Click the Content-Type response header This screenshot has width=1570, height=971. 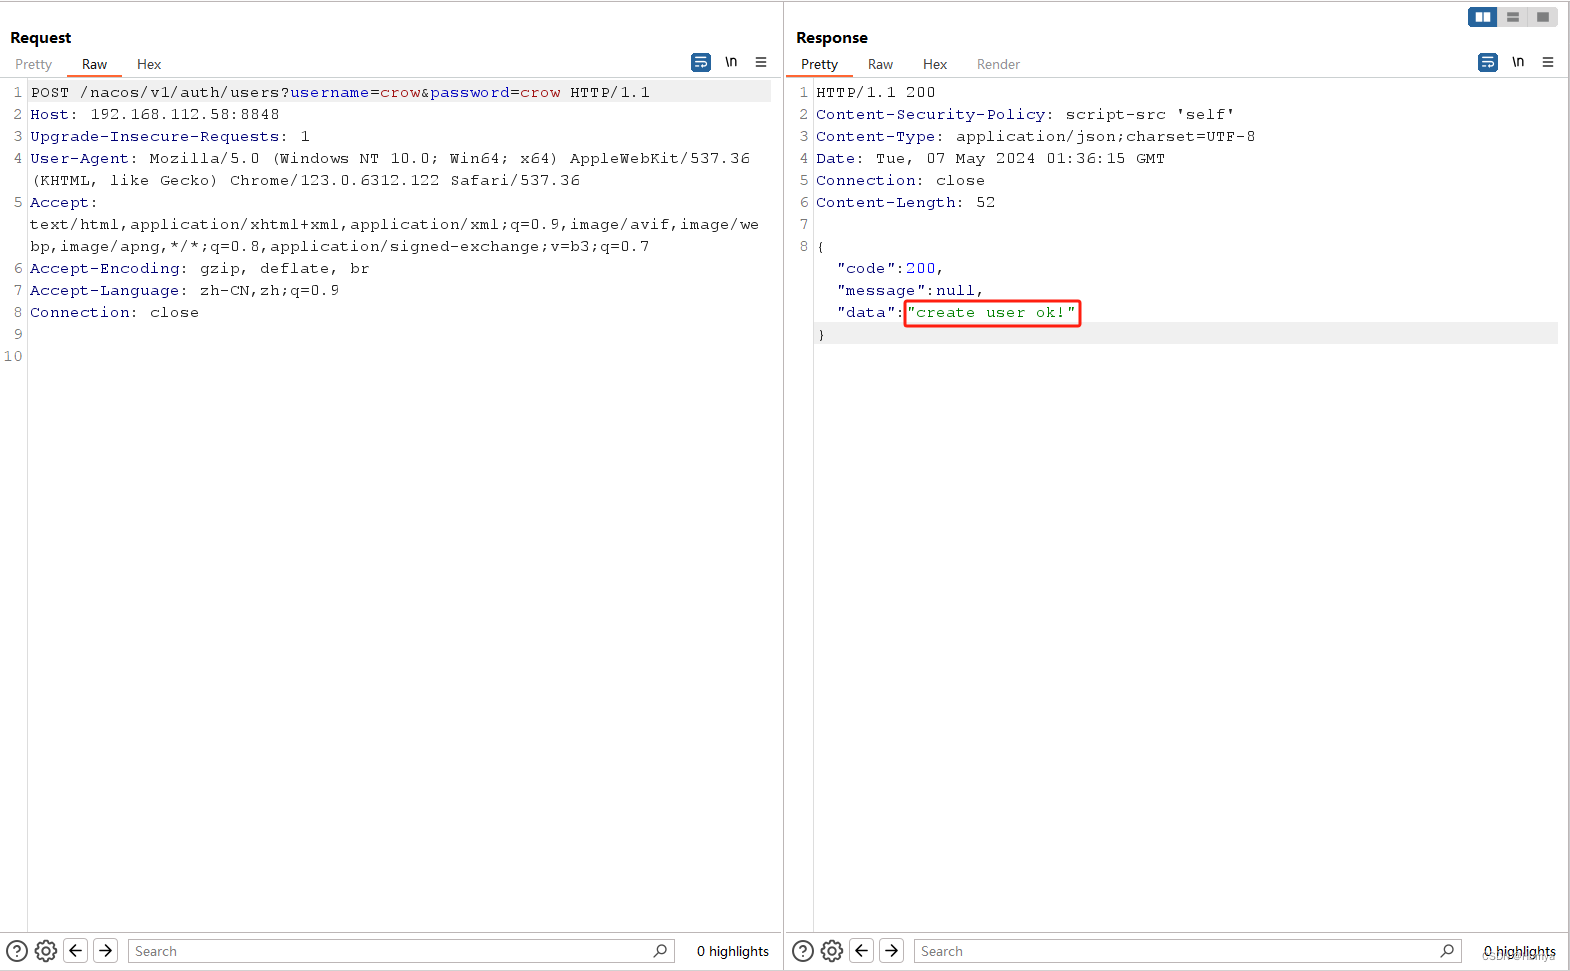(1036, 136)
